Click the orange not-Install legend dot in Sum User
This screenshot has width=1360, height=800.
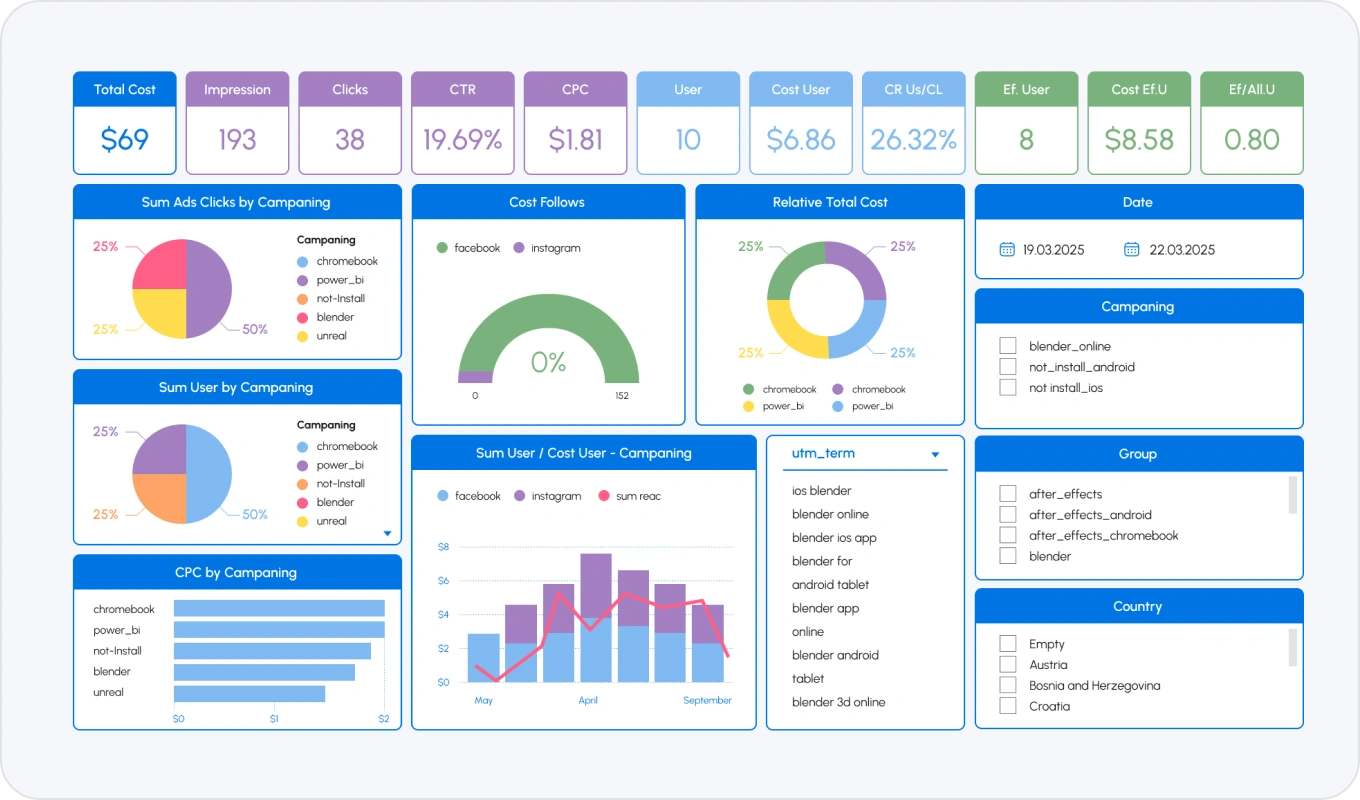tap(302, 484)
